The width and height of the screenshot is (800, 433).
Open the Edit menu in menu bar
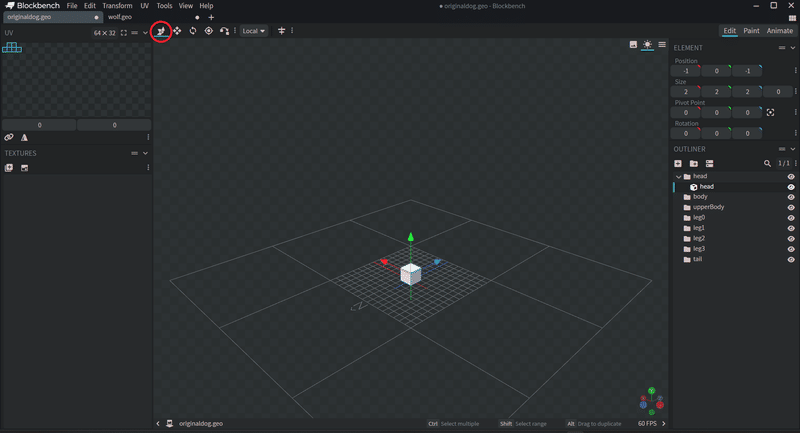(x=90, y=6)
